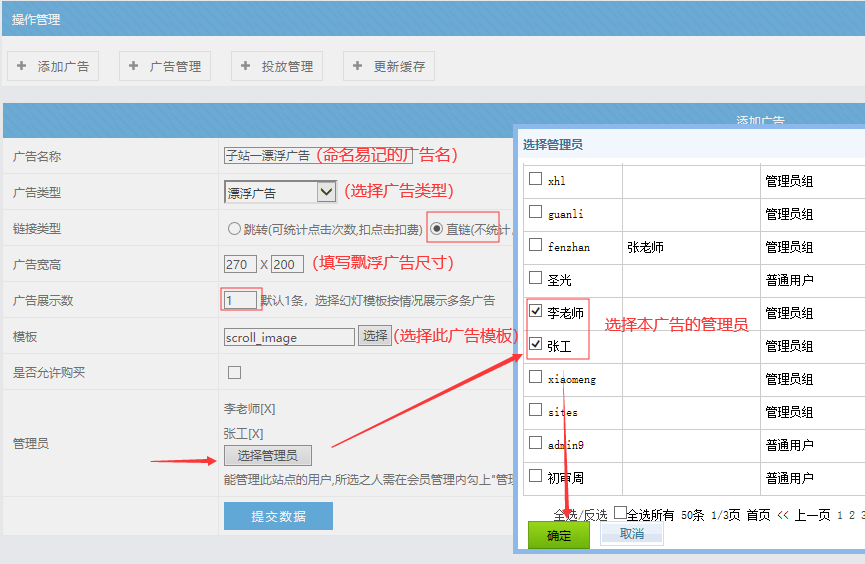Click the ad height field showing 200
The width and height of the screenshot is (865, 564).
(287, 264)
